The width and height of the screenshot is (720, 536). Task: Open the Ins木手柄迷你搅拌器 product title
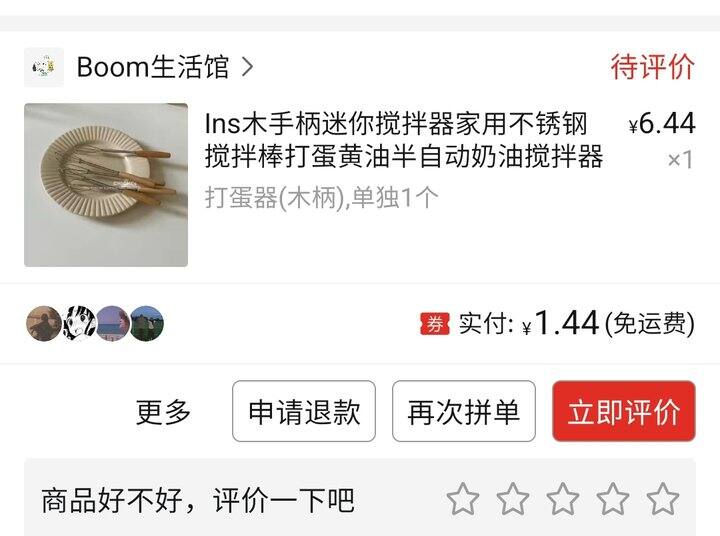click(404, 140)
